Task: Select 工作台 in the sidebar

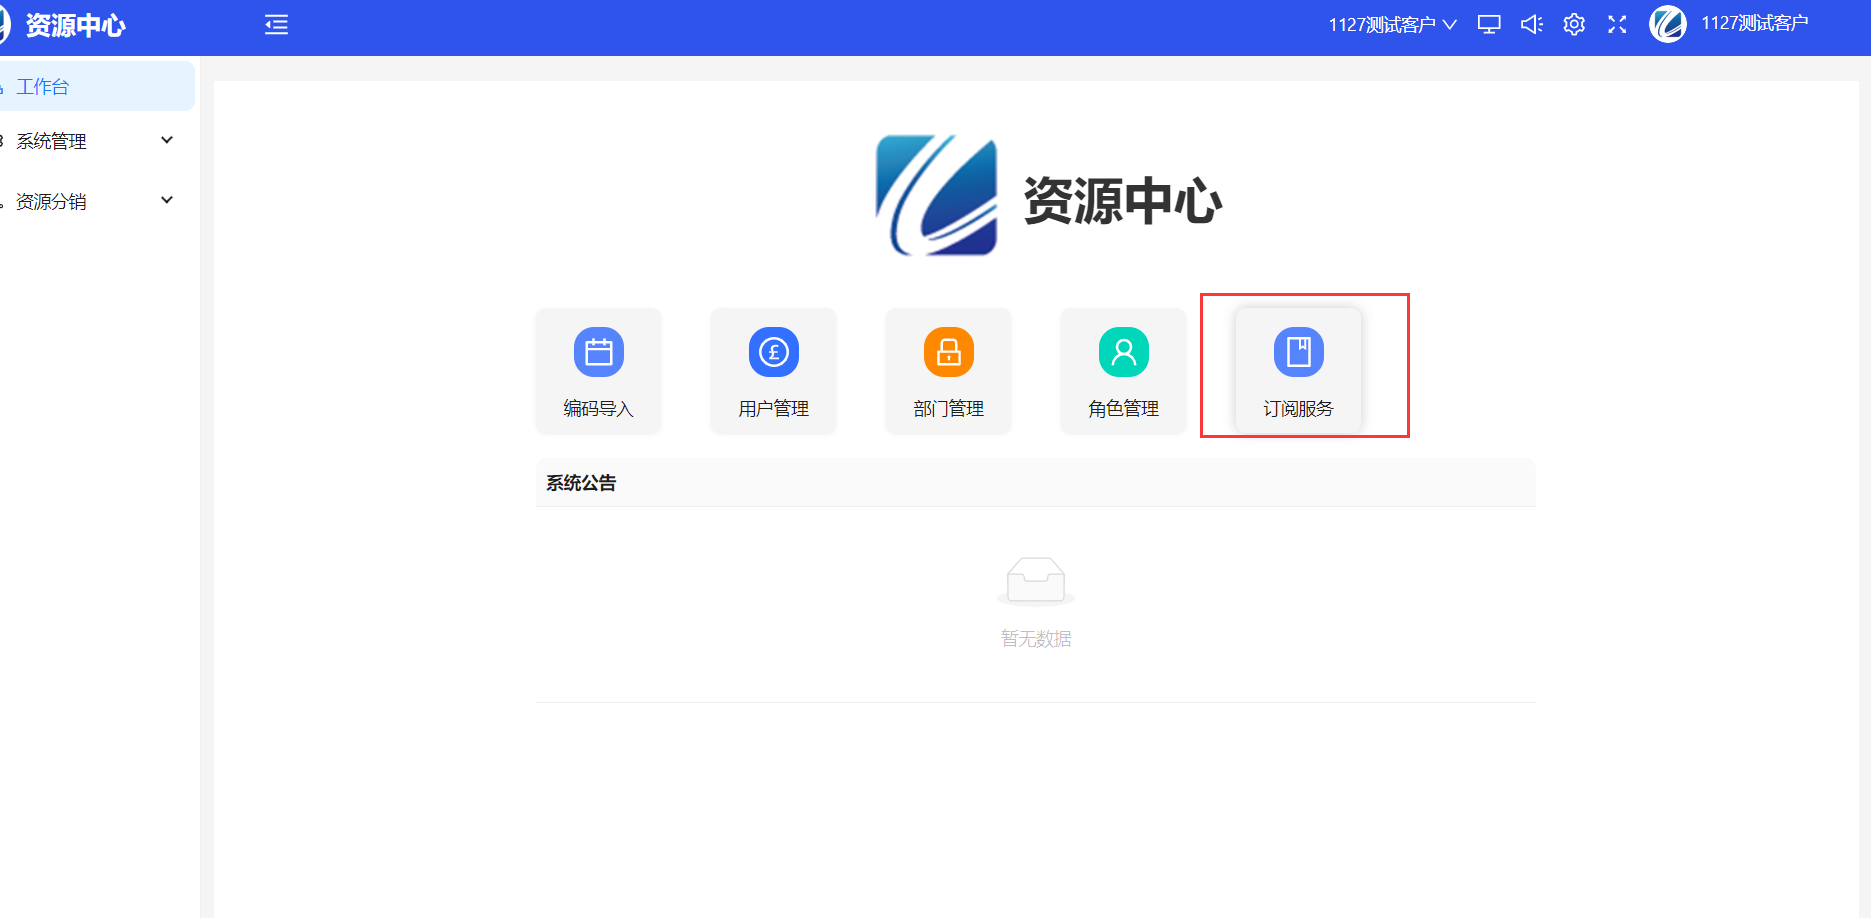Action: pos(97,86)
